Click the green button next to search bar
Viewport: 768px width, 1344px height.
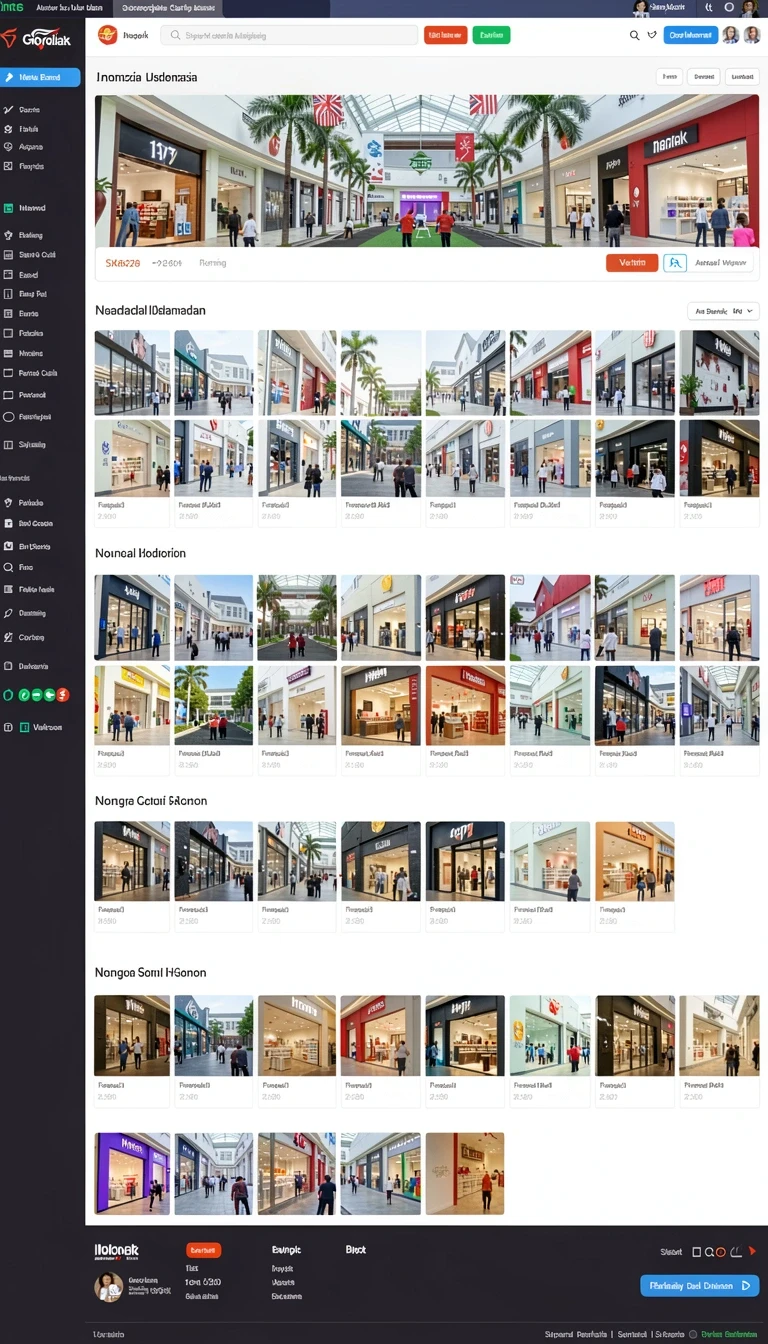(x=491, y=35)
